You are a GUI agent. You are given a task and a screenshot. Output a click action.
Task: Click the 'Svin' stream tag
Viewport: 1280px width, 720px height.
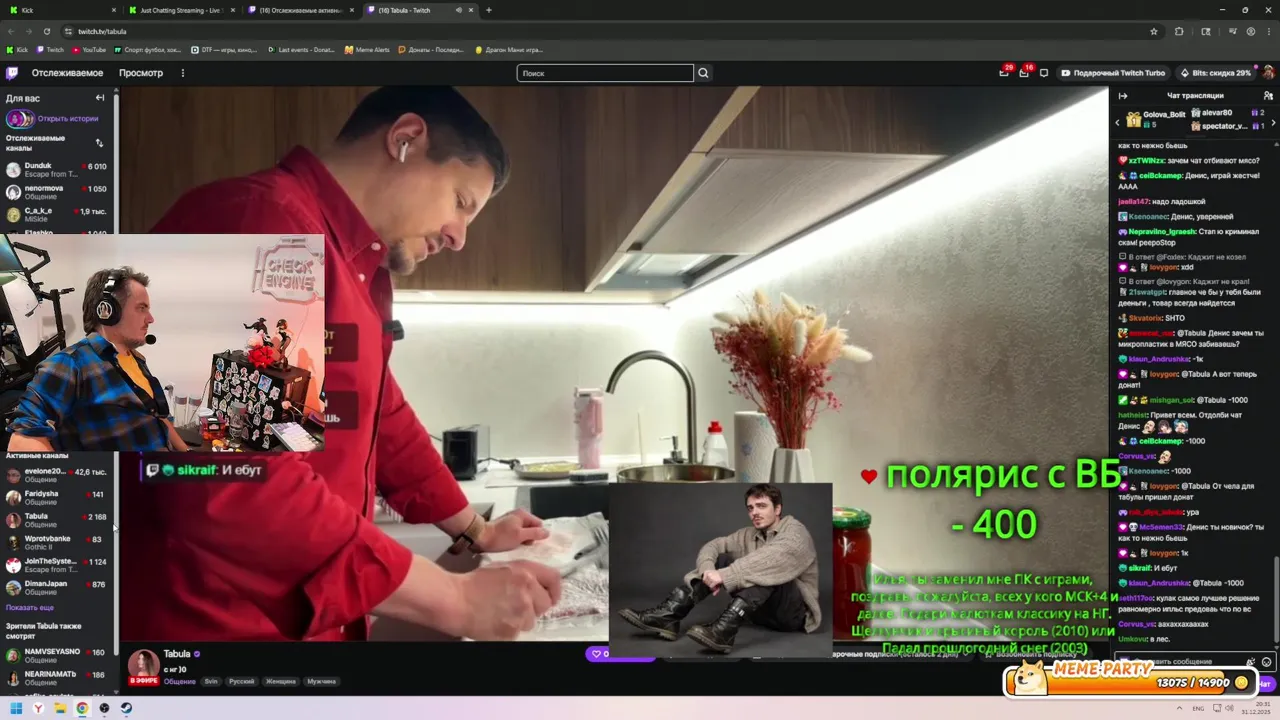211,681
